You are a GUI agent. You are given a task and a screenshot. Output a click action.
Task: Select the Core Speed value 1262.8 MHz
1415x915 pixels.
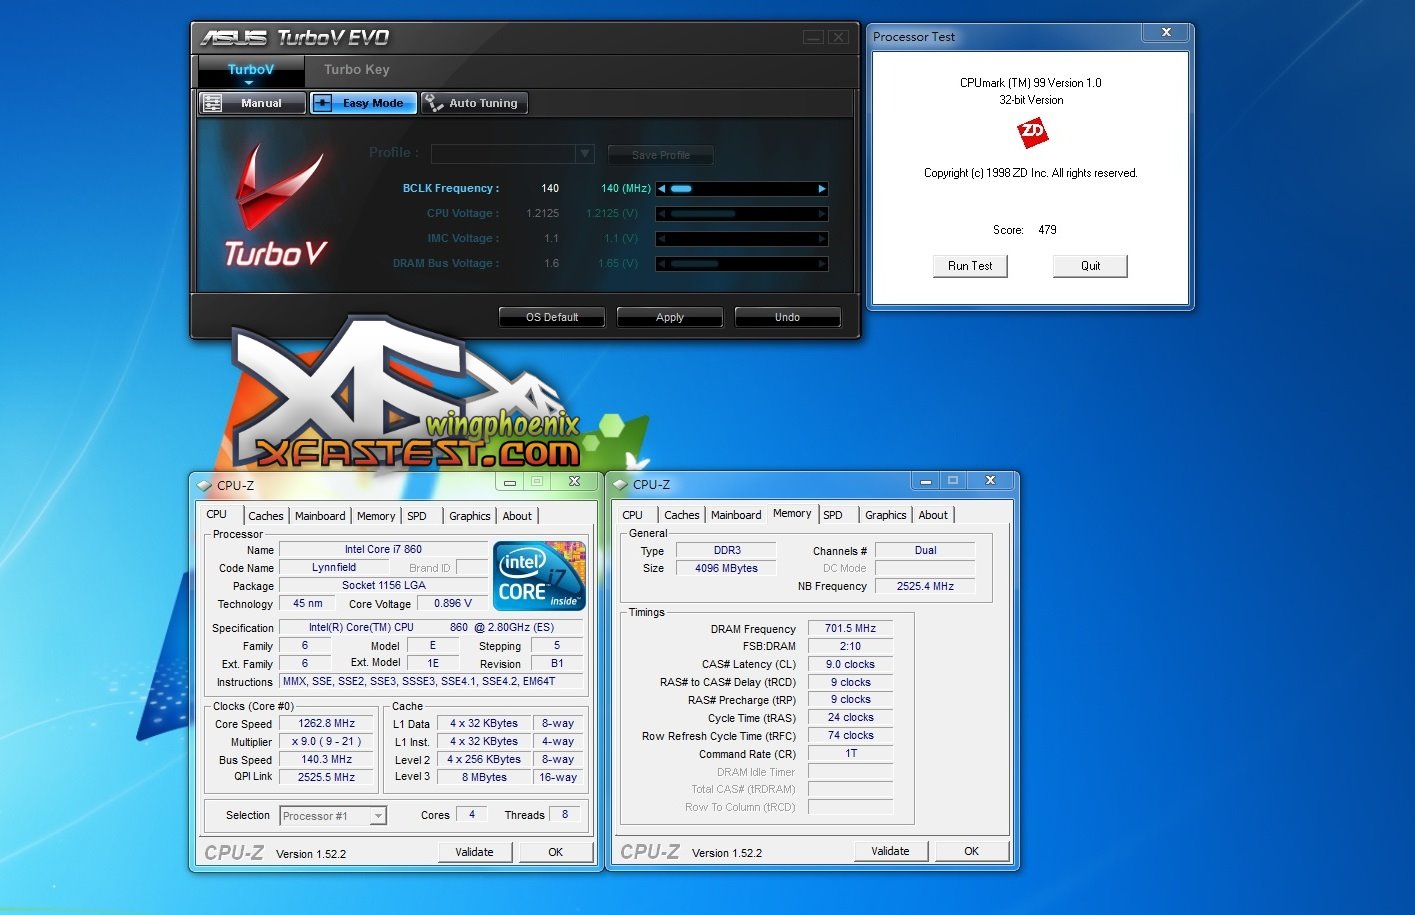tap(327, 723)
